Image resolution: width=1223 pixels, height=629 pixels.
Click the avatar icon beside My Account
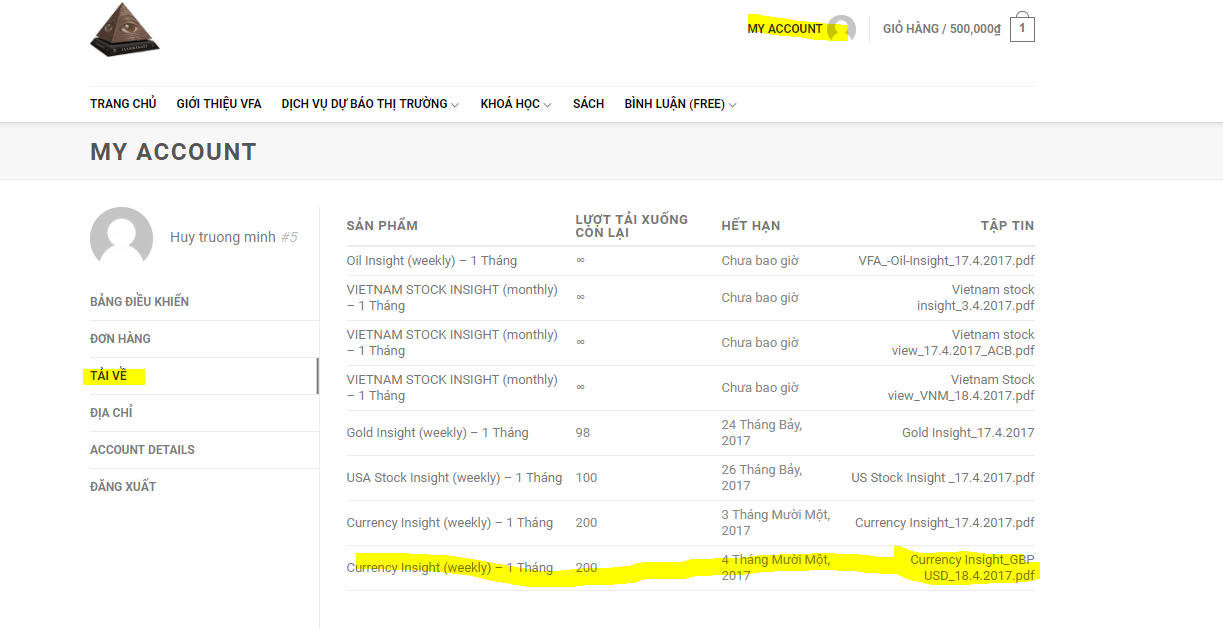842,29
